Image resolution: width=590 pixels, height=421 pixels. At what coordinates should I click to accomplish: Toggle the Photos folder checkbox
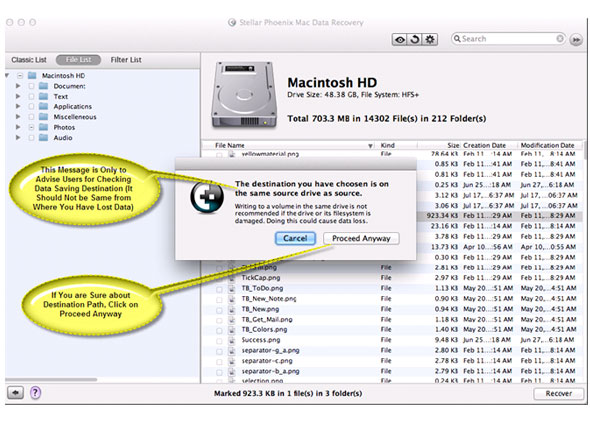pyautogui.click(x=31, y=127)
